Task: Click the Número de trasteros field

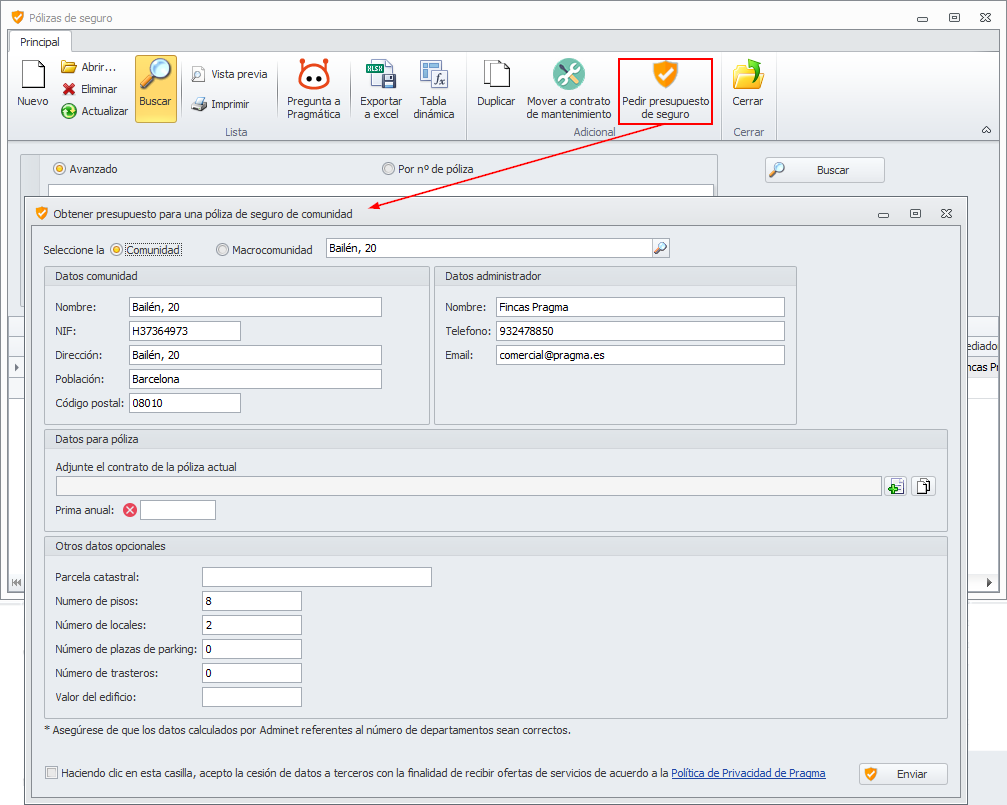Action: (x=252, y=673)
